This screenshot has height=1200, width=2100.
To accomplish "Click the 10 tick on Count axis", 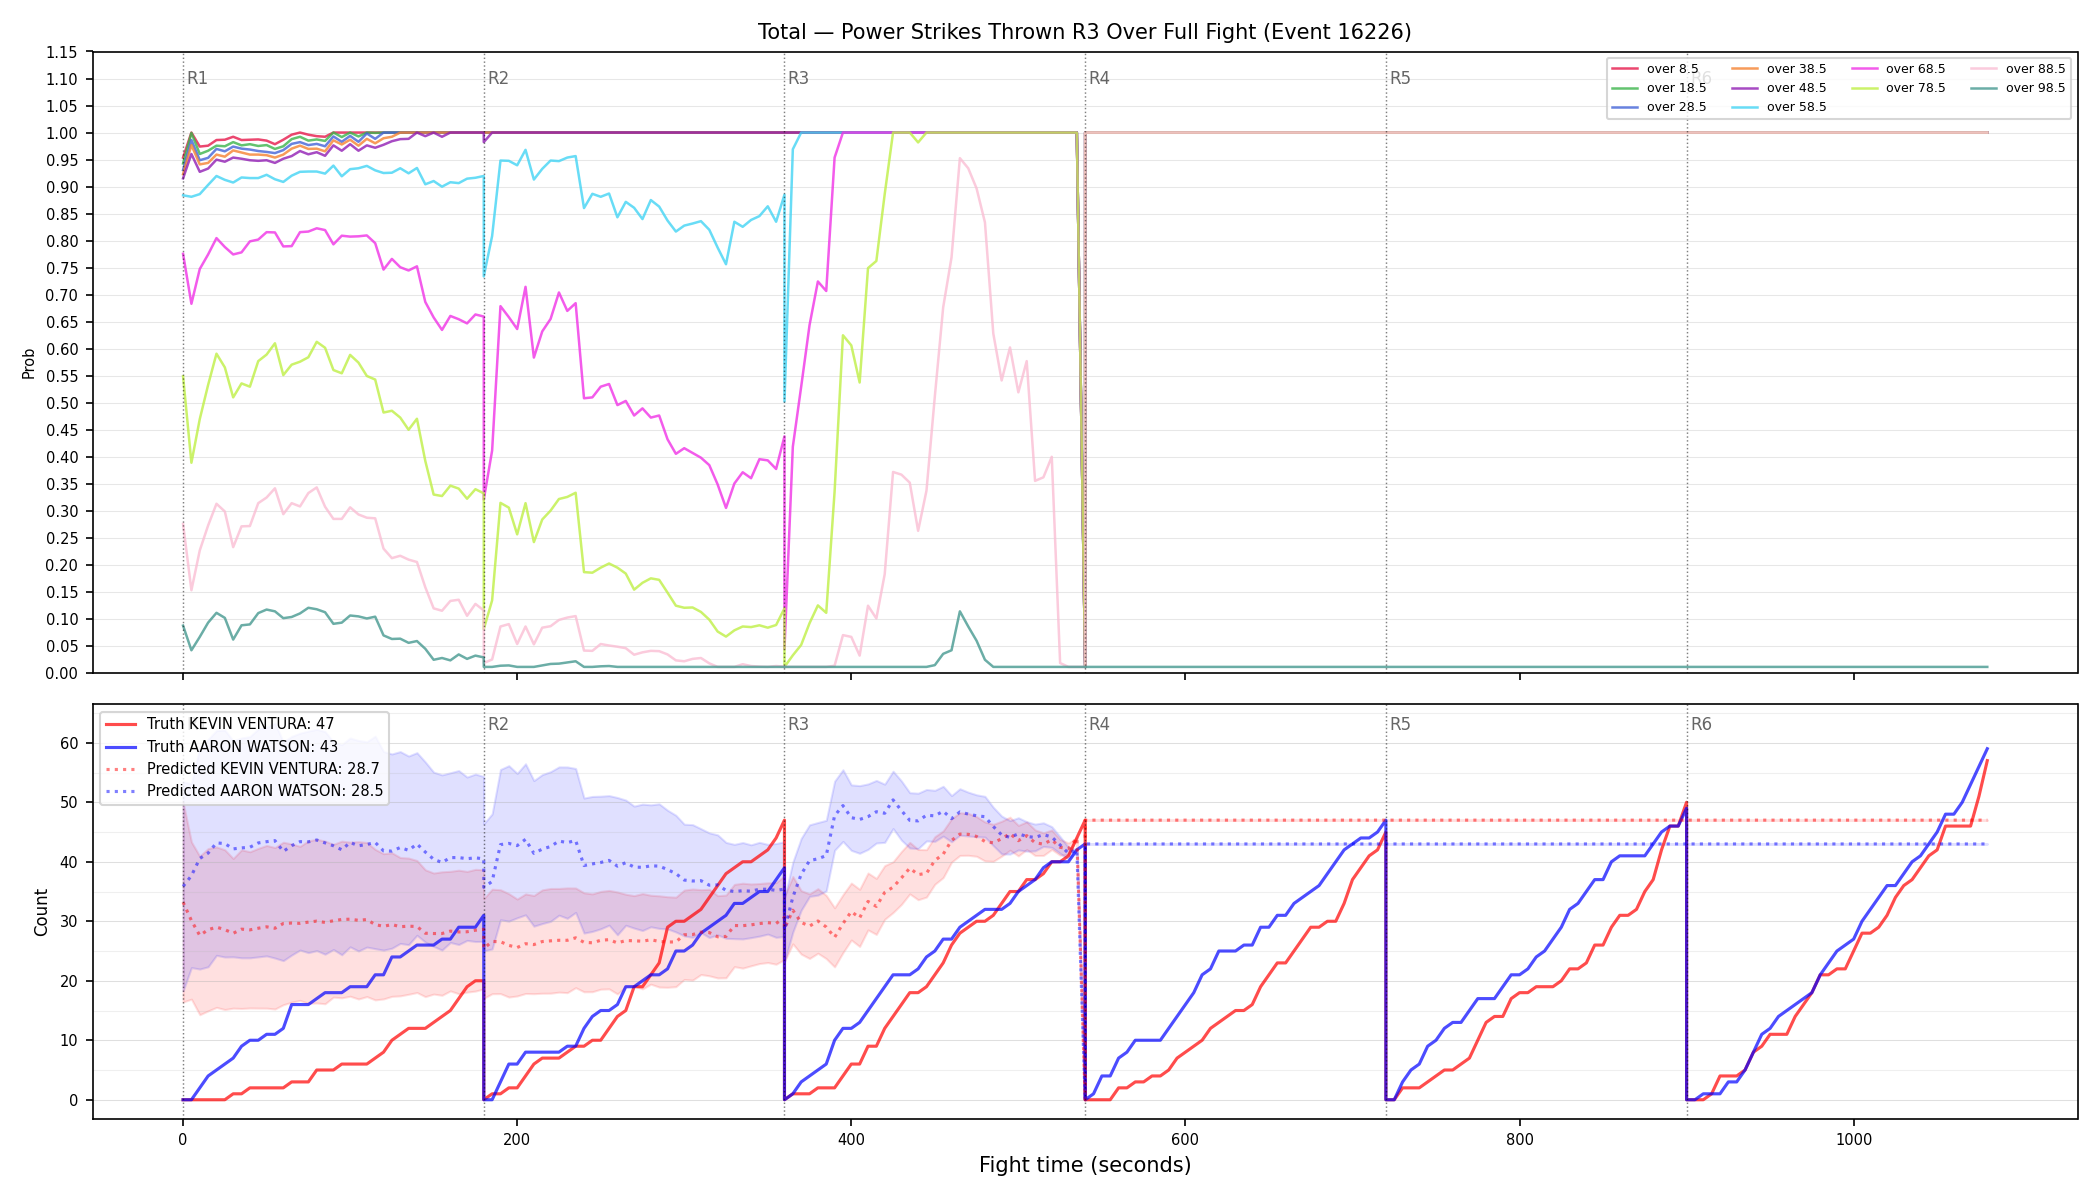I will coord(69,1040).
